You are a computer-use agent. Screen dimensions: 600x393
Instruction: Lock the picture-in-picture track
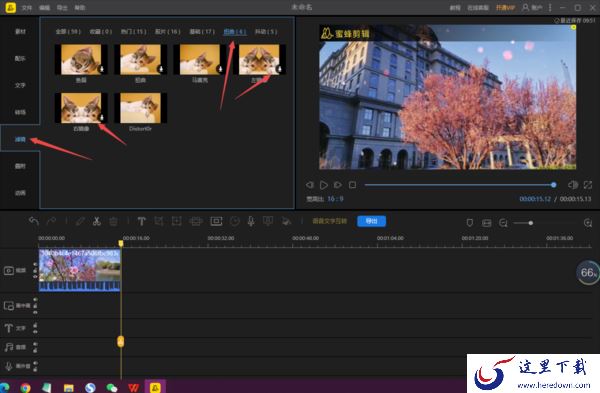(35, 306)
